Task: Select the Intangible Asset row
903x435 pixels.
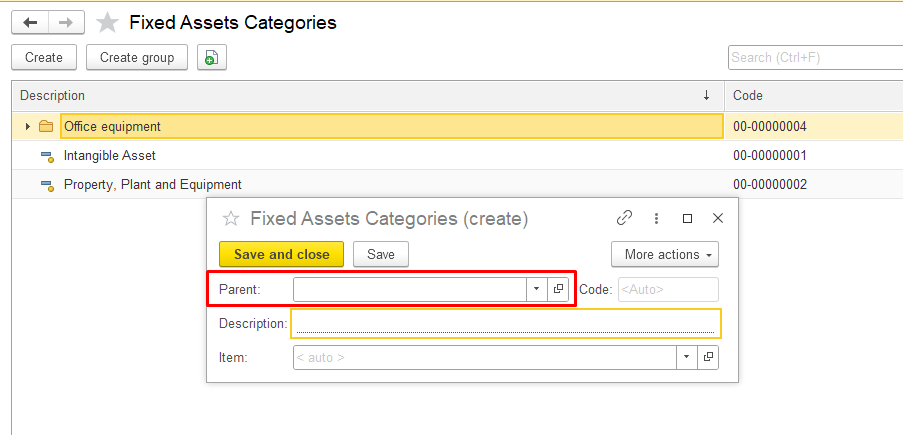Action: click(x=110, y=156)
